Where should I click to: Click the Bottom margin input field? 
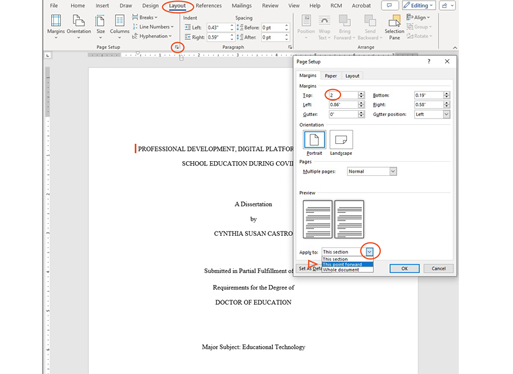pos(429,95)
